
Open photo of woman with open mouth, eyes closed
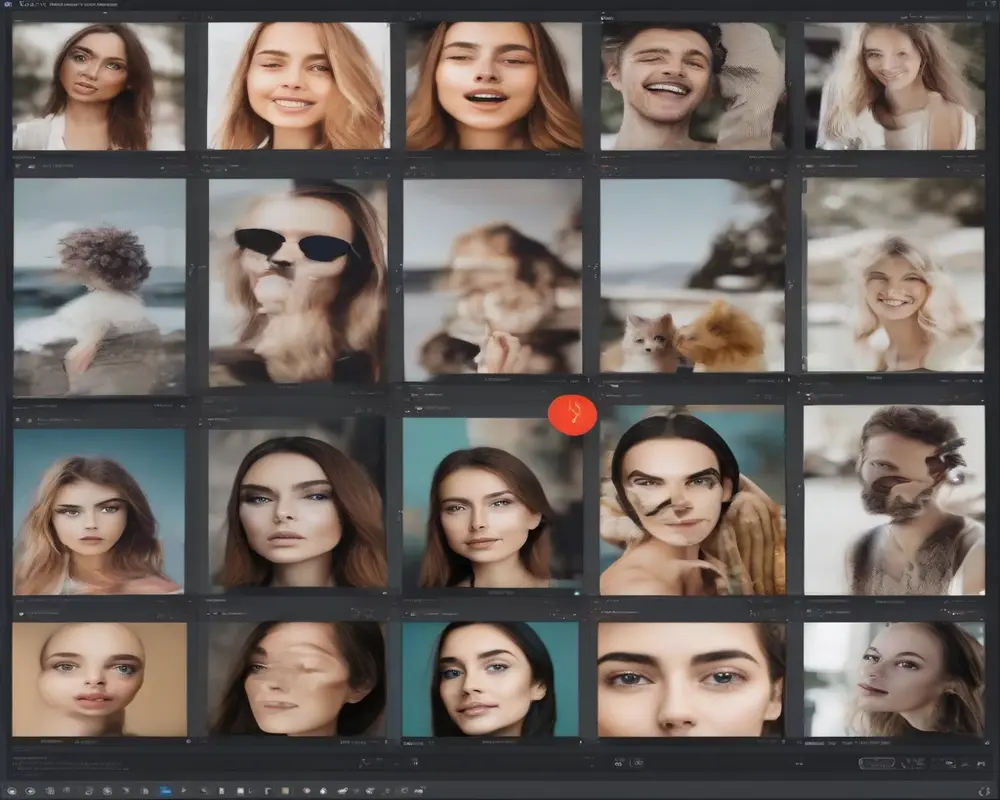point(494,86)
